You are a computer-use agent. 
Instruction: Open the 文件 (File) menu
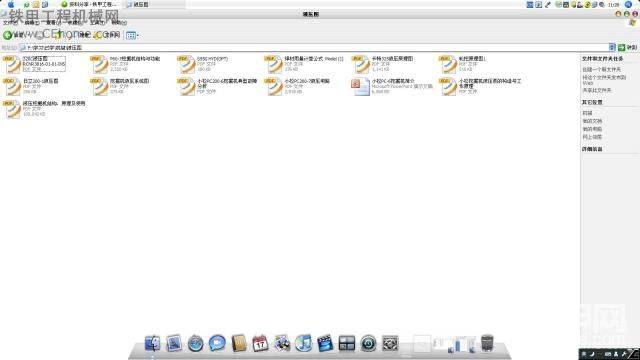(10, 23)
